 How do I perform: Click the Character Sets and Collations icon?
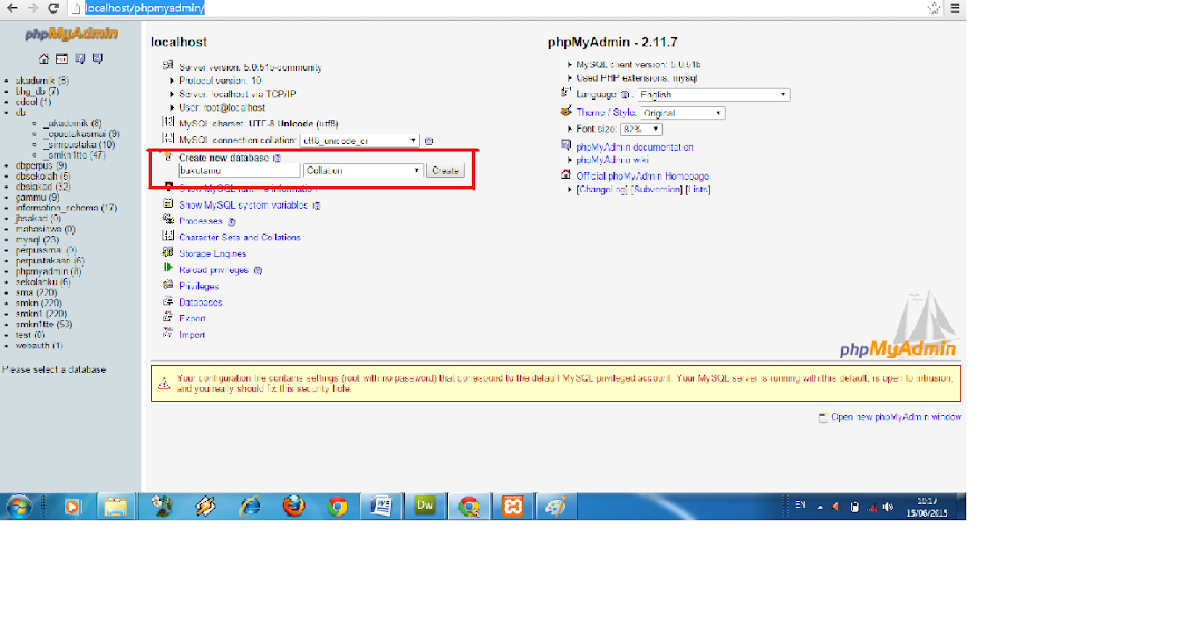coord(168,237)
